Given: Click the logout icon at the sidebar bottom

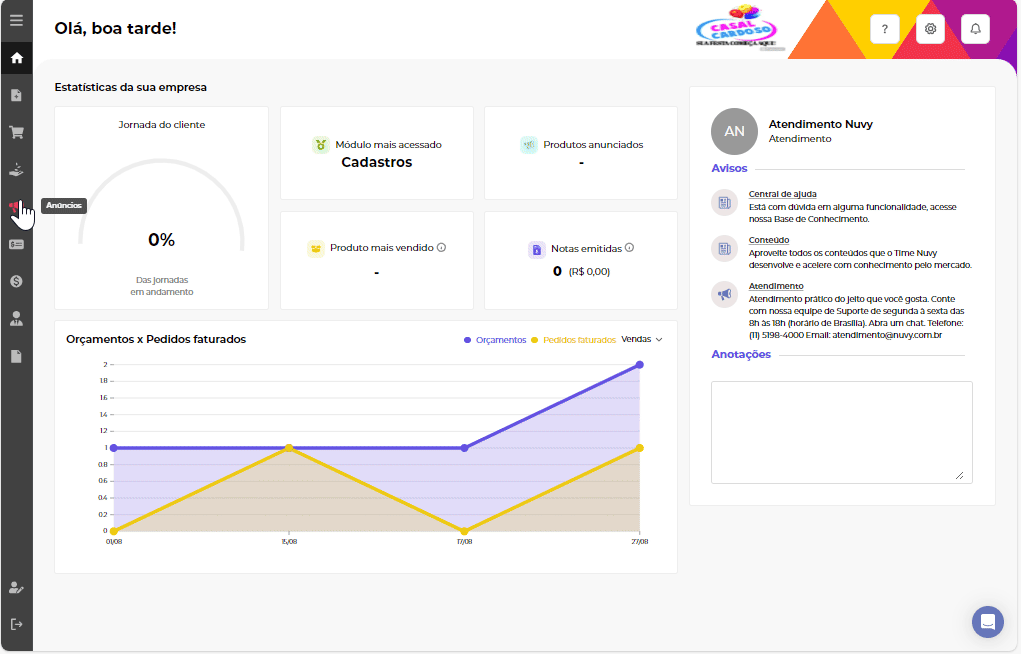Looking at the screenshot, I should click(x=16, y=624).
